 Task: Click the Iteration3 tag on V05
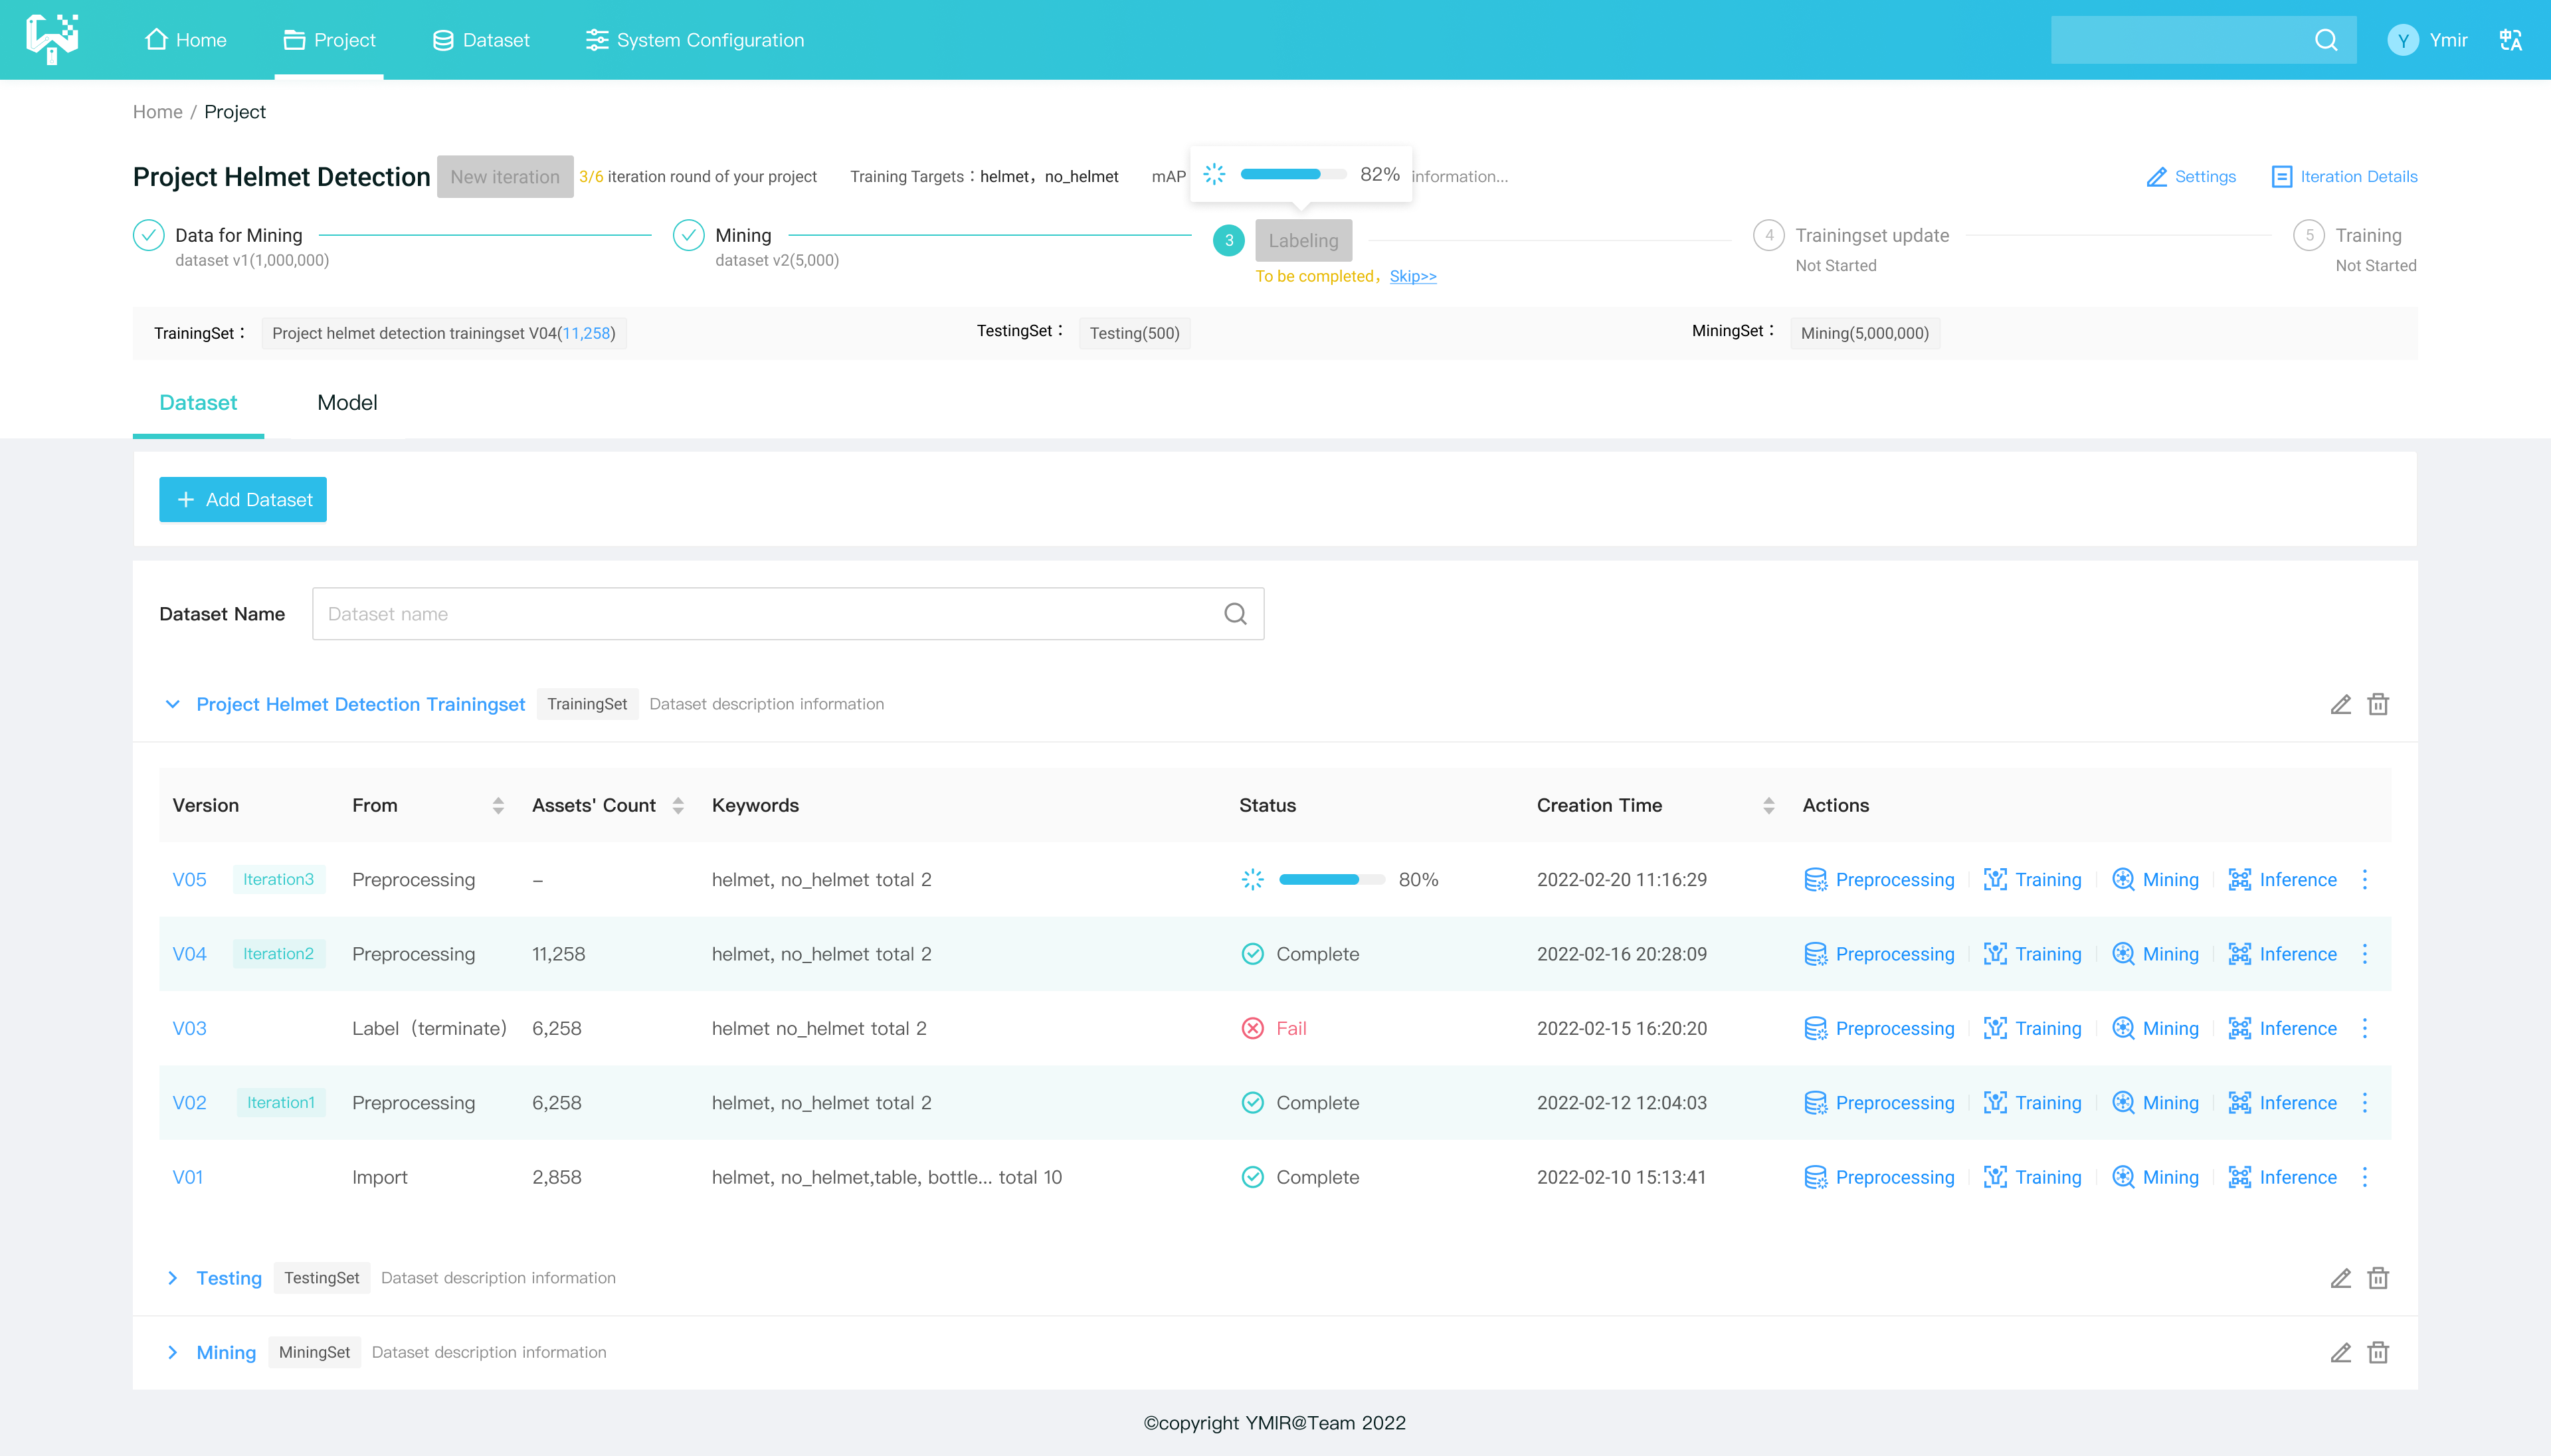278,879
